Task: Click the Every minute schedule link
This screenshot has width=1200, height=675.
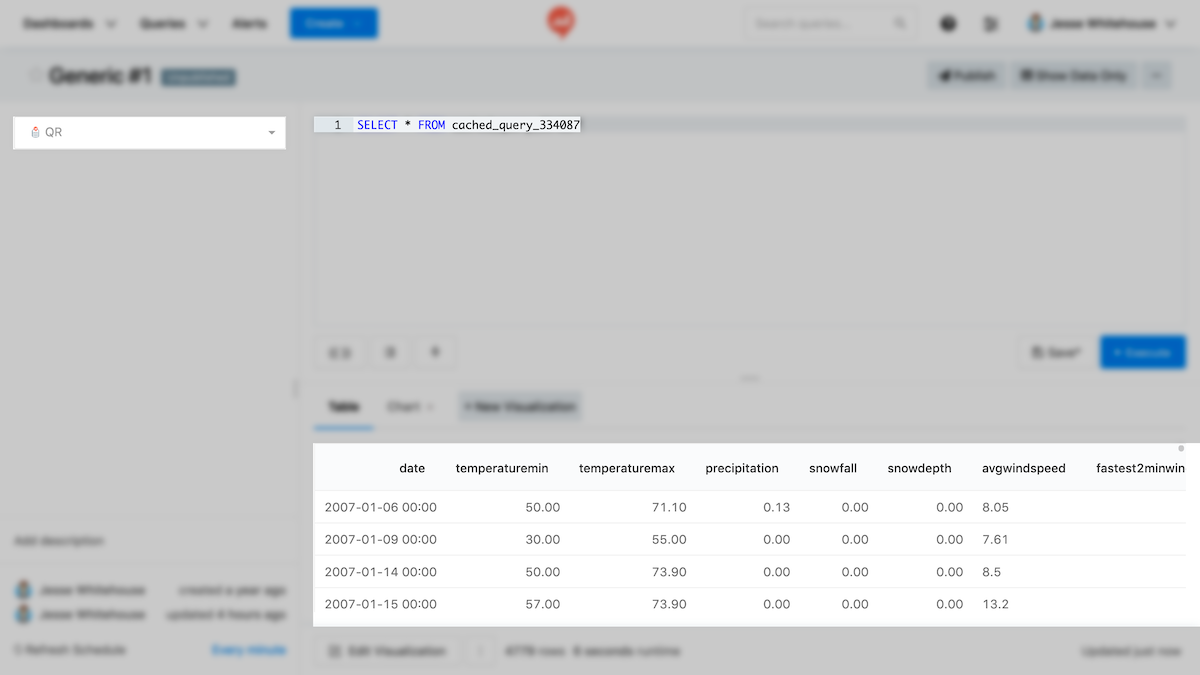Action: pyautogui.click(x=248, y=649)
